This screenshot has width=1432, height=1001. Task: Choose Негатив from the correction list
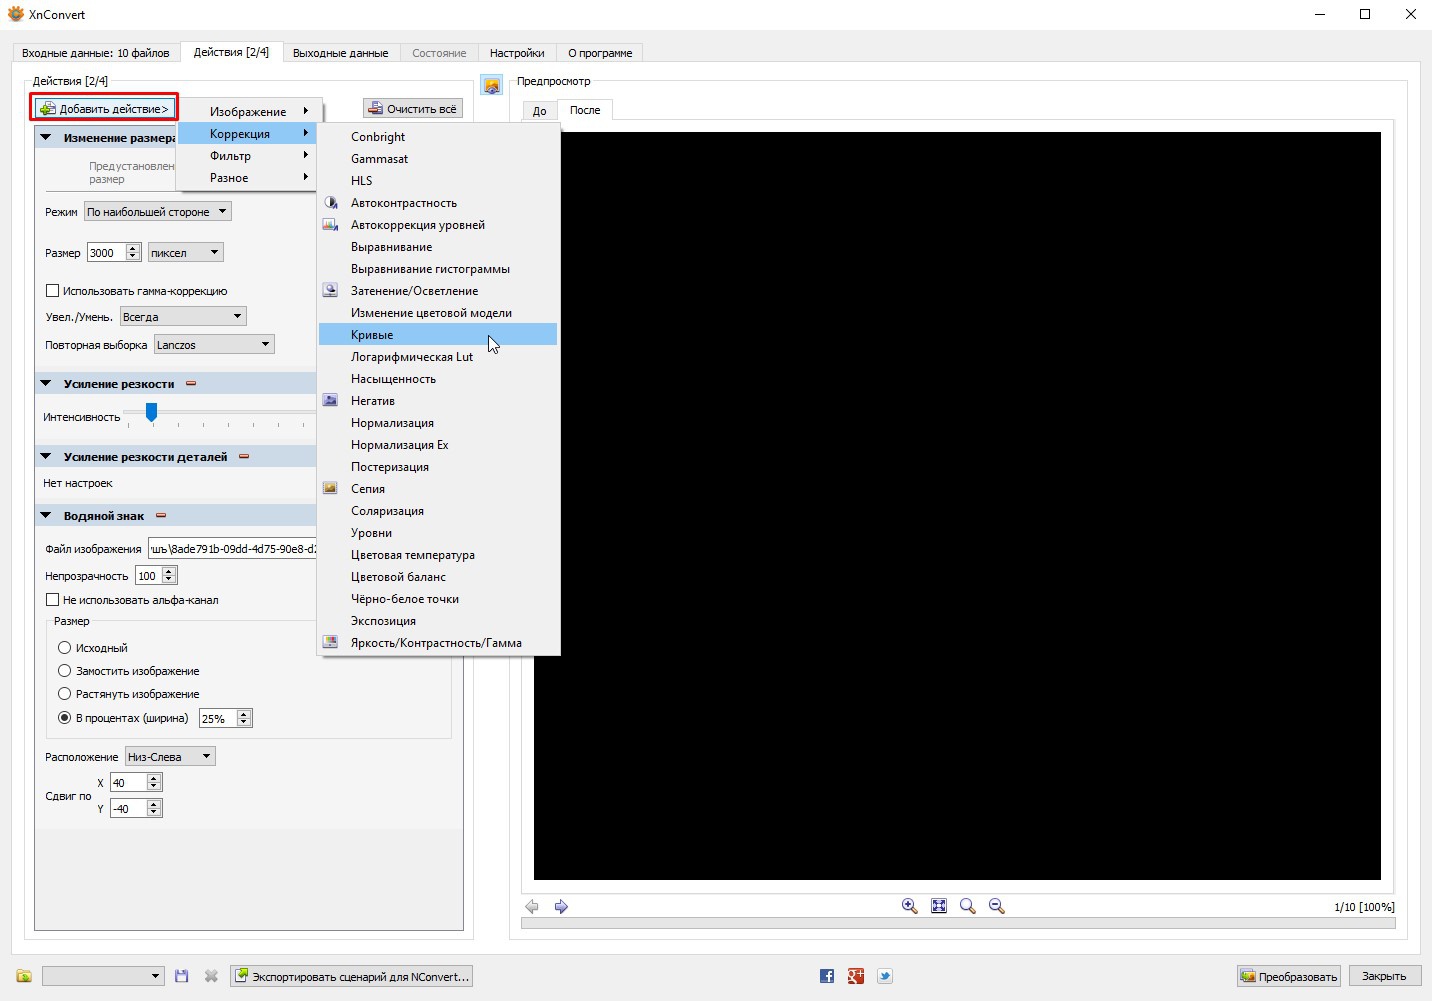438,401
